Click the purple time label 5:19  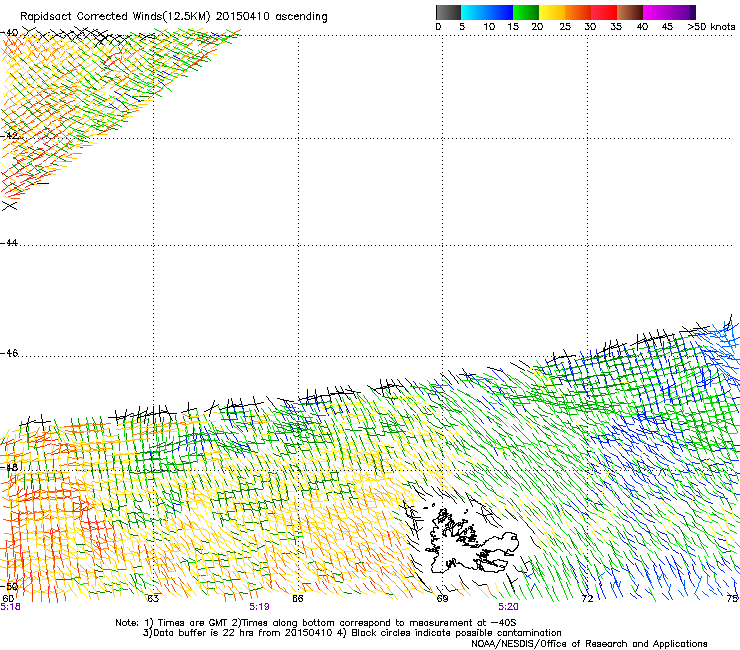[x=259, y=607]
